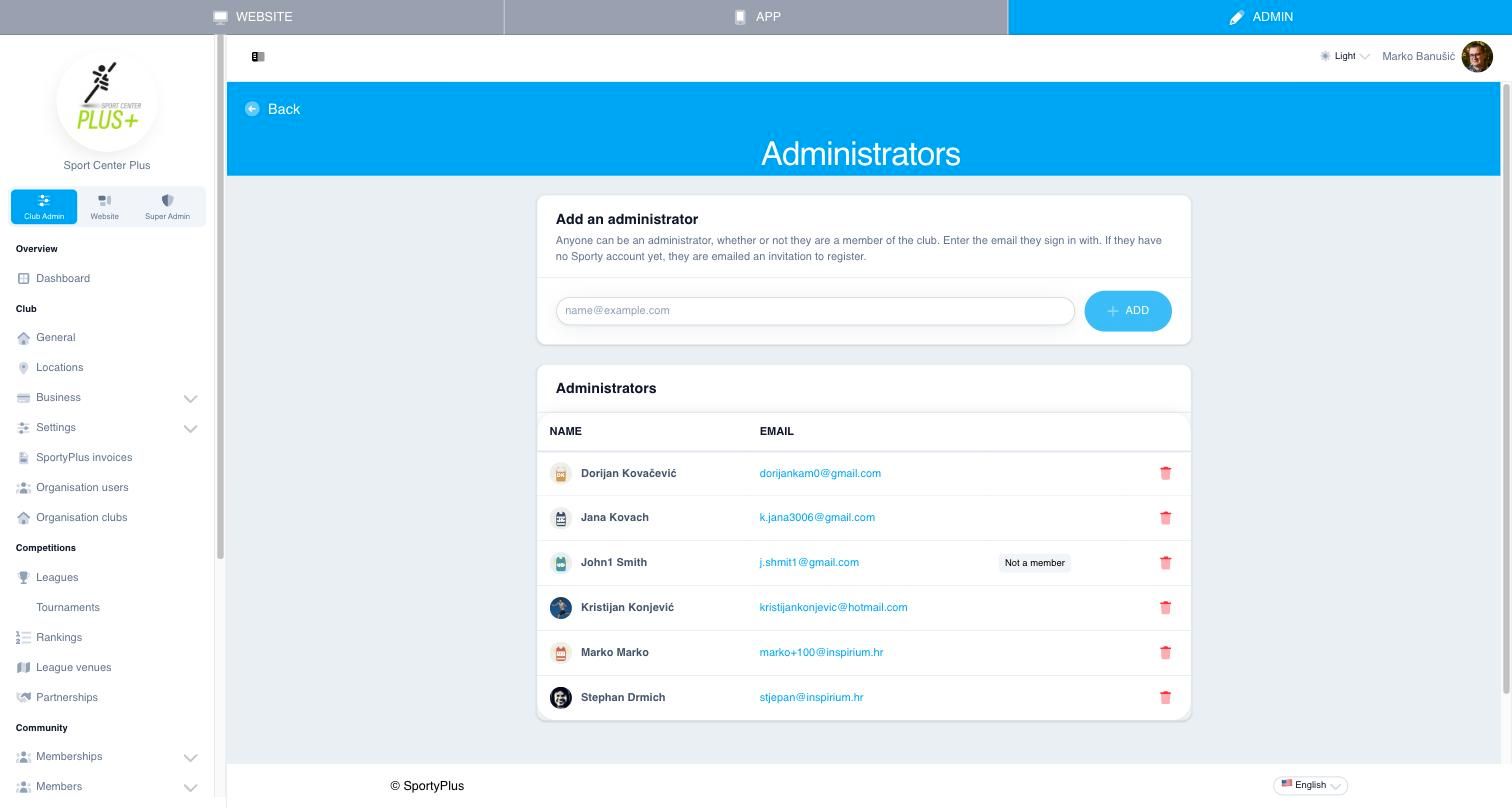1512x808 pixels.
Task: Open email link dorijankam0@gmail.com
Action: tap(820, 474)
